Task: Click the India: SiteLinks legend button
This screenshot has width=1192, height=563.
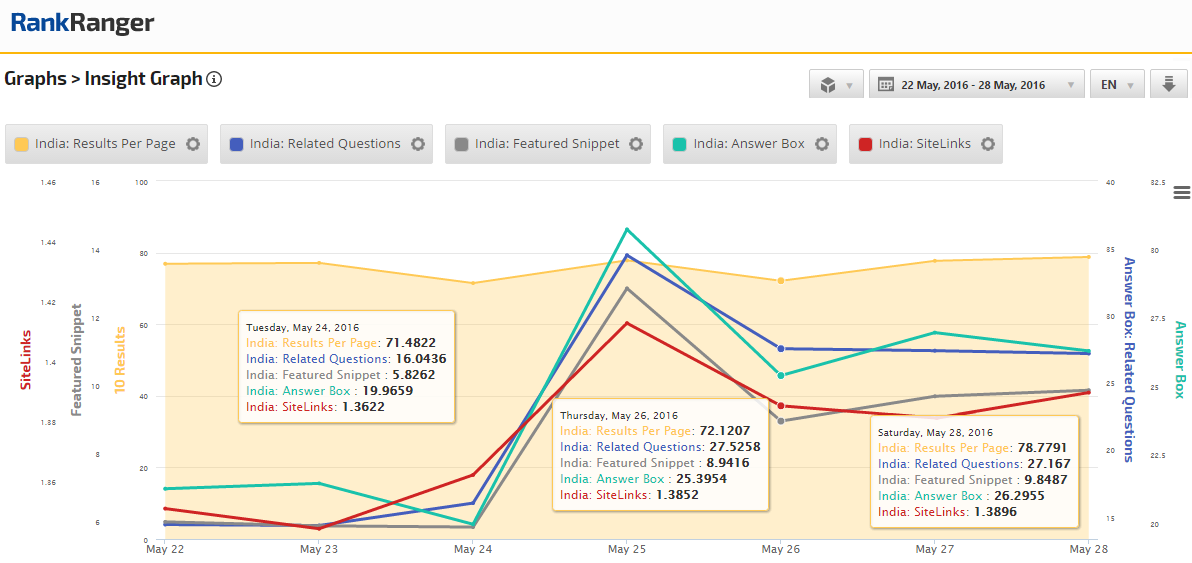Action: (x=924, y=144)
